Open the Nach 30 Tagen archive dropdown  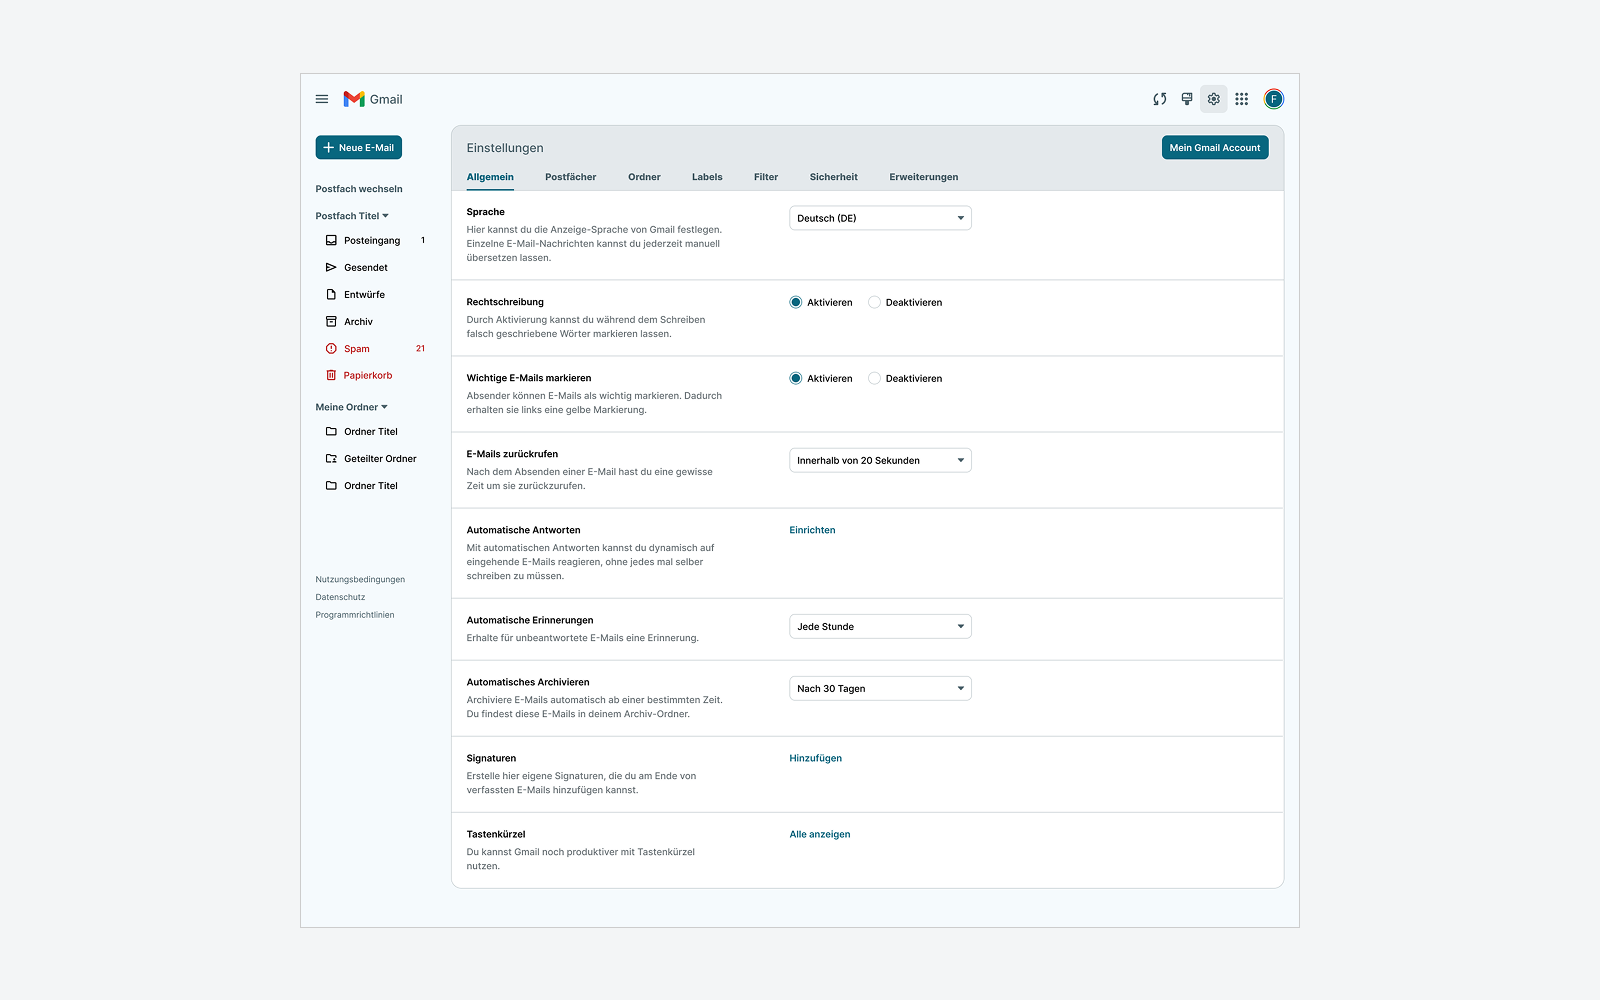tap(880, 688)
